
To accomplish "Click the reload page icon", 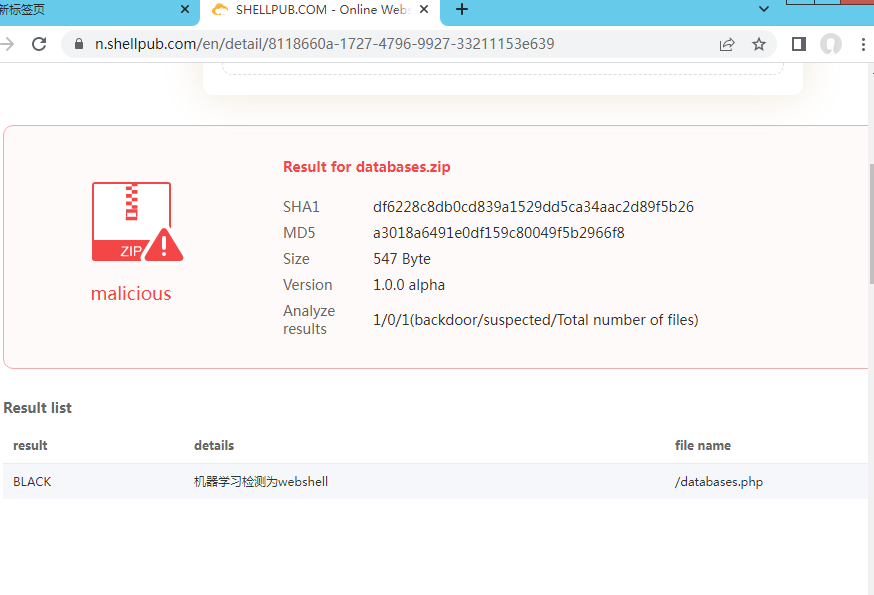I will point(39,44).
